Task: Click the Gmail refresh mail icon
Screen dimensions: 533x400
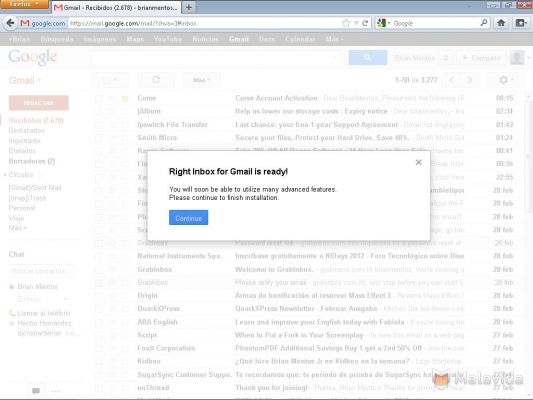Action: click(156, 80)
